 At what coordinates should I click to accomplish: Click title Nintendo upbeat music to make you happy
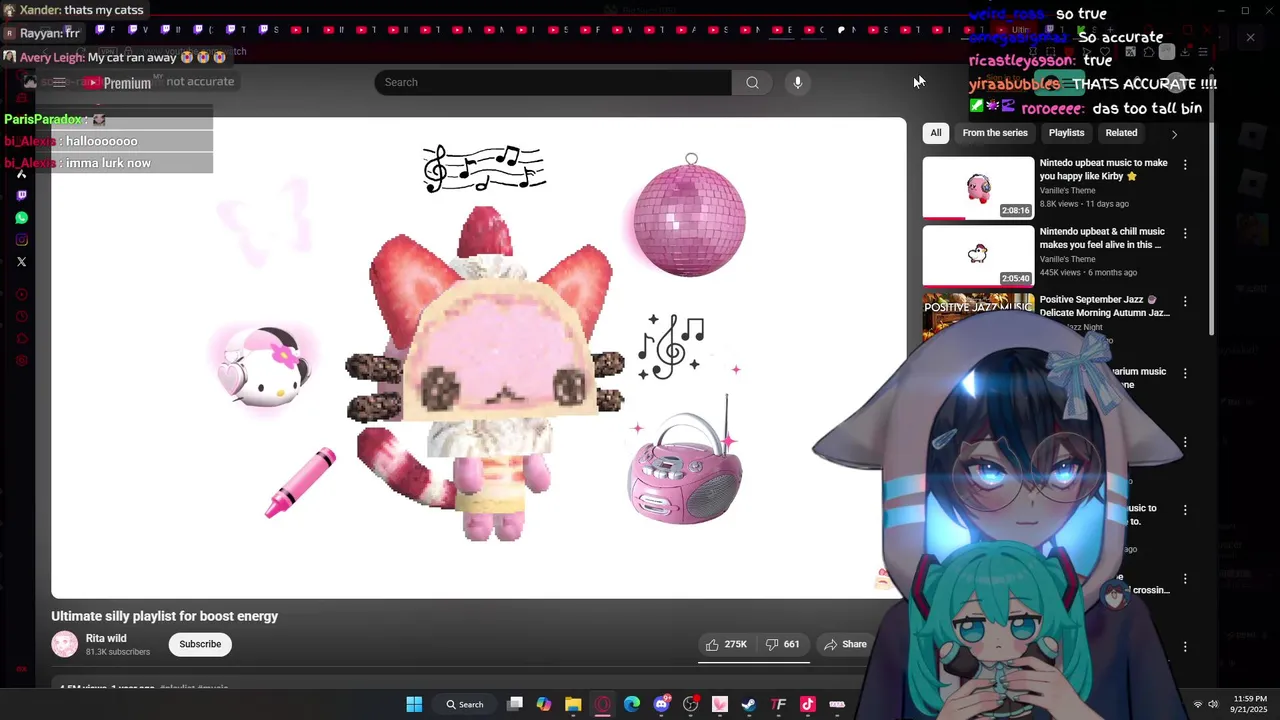click(1103, 169)
